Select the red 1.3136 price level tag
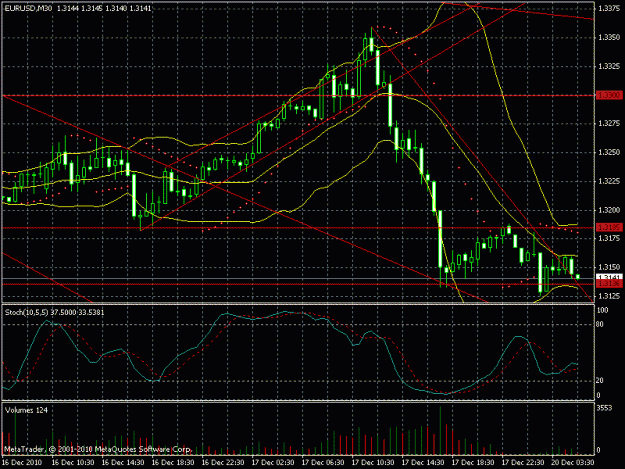The width and height of the screenshot is (625, 469). (x=609, y=283)
